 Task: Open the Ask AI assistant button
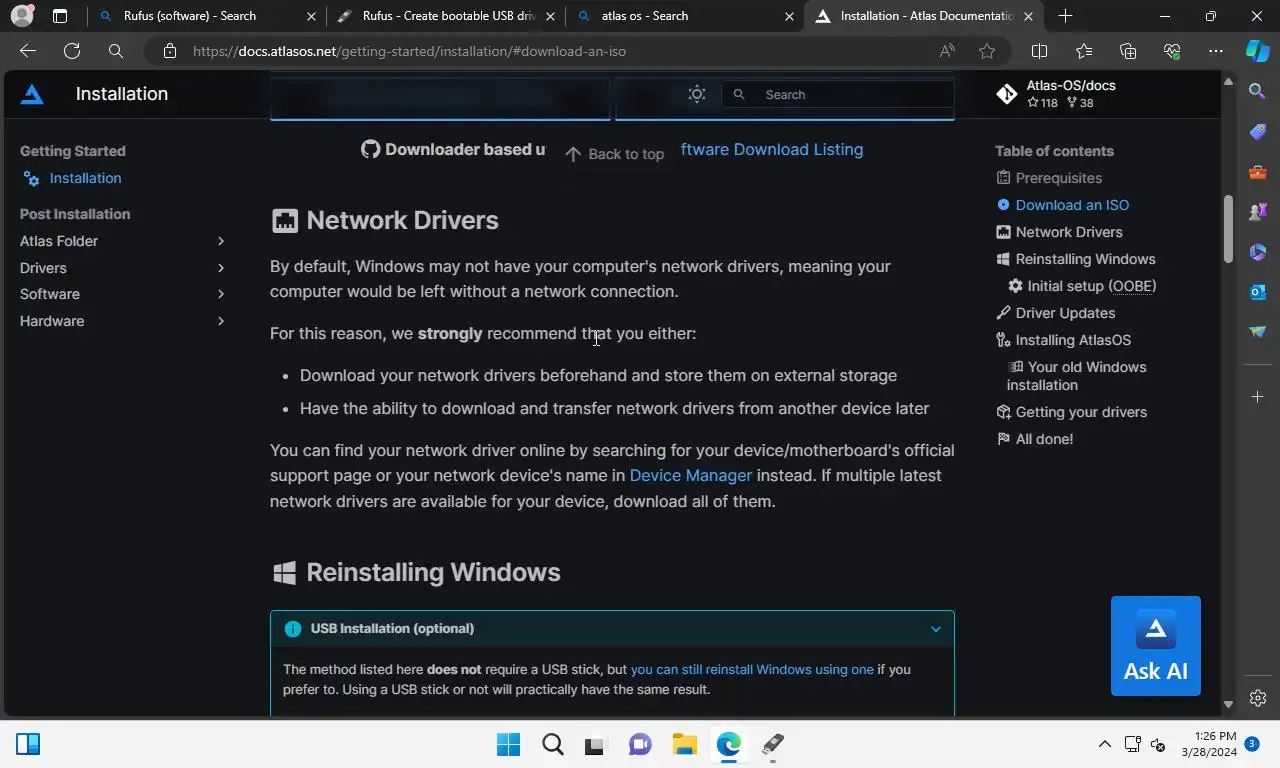1156,646
